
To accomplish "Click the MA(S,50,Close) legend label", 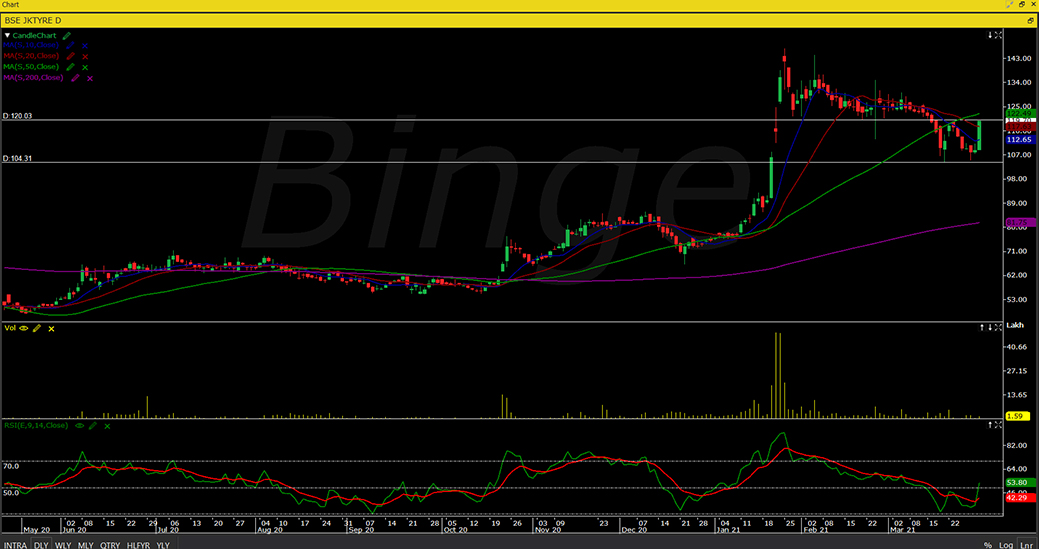I will tap(31, 67).
